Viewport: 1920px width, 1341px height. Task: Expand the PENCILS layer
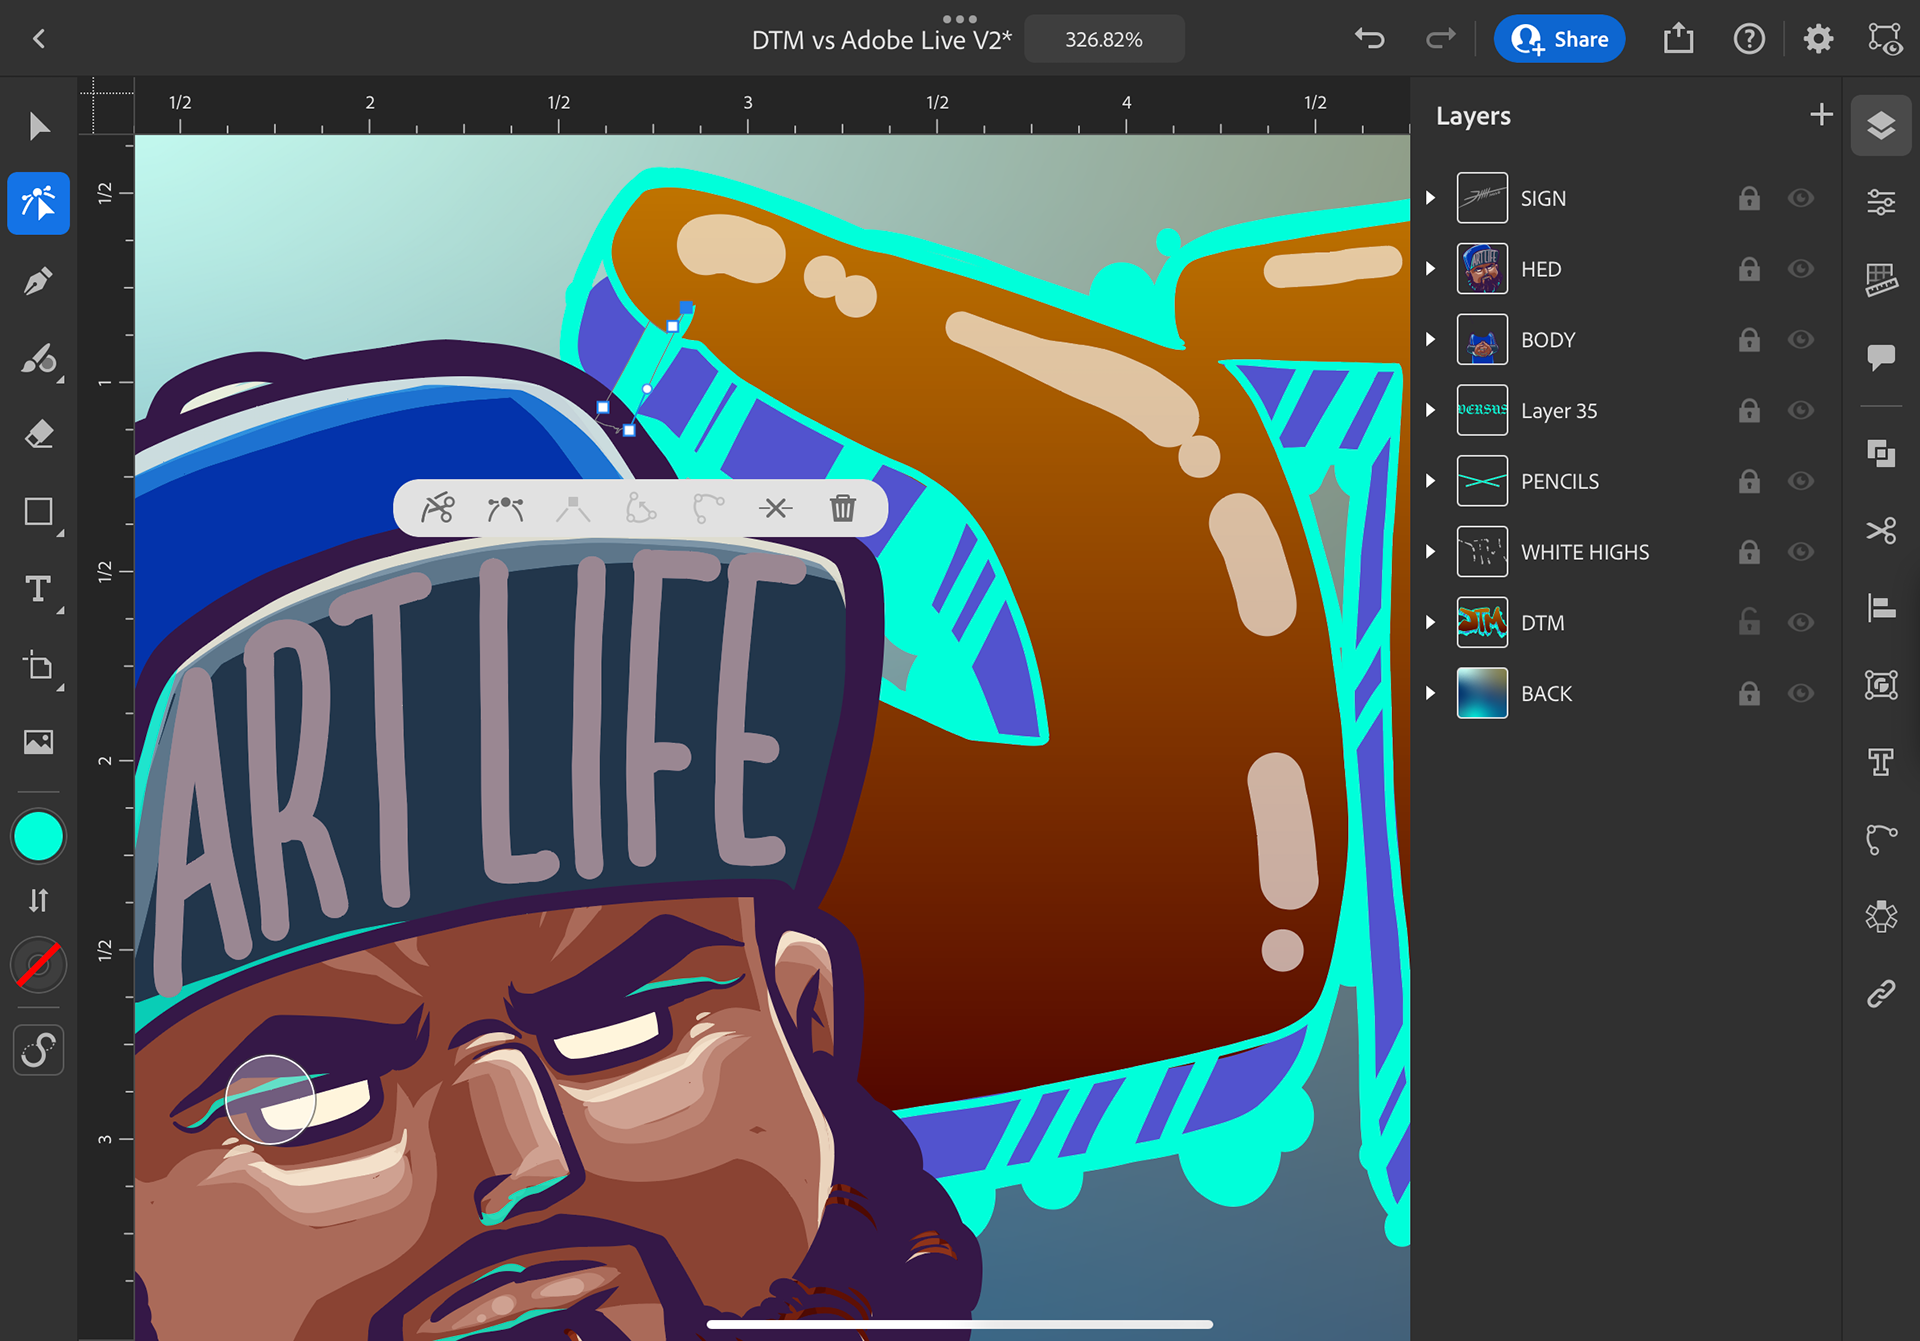(1431, 481)
